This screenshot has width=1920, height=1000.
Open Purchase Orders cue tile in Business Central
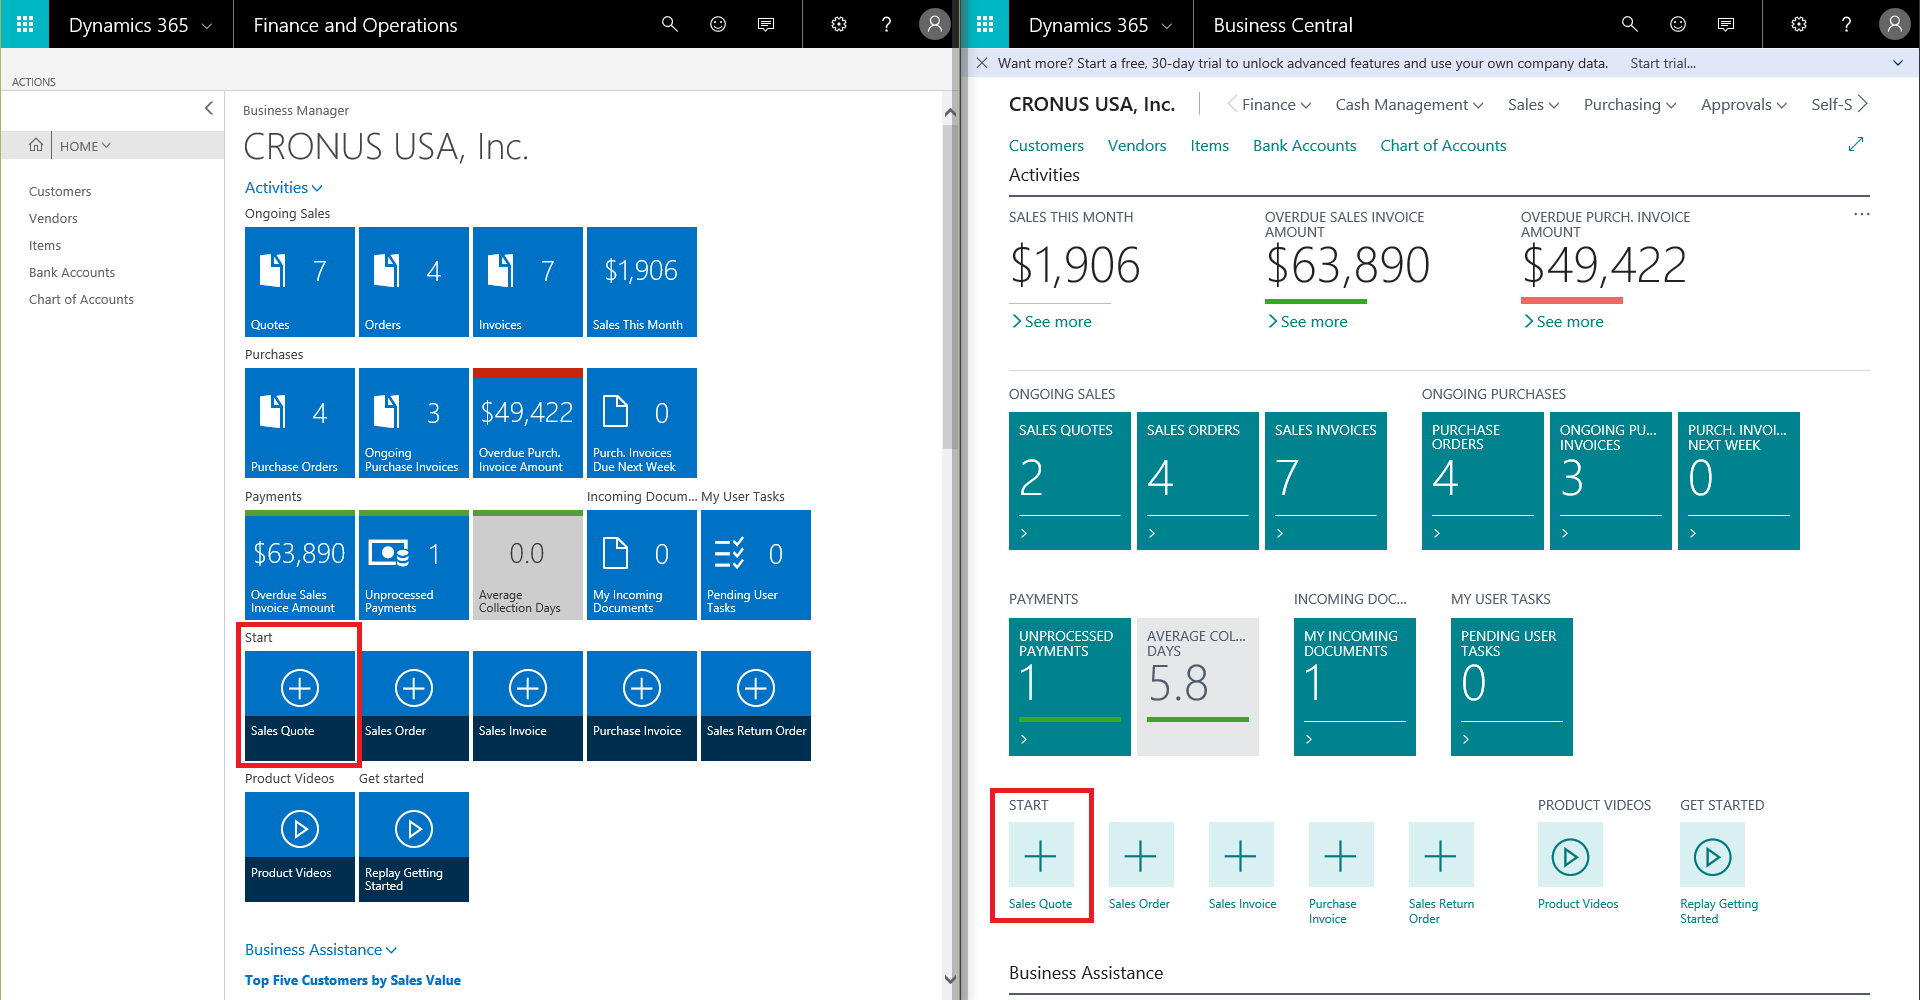pos(1483,481)
